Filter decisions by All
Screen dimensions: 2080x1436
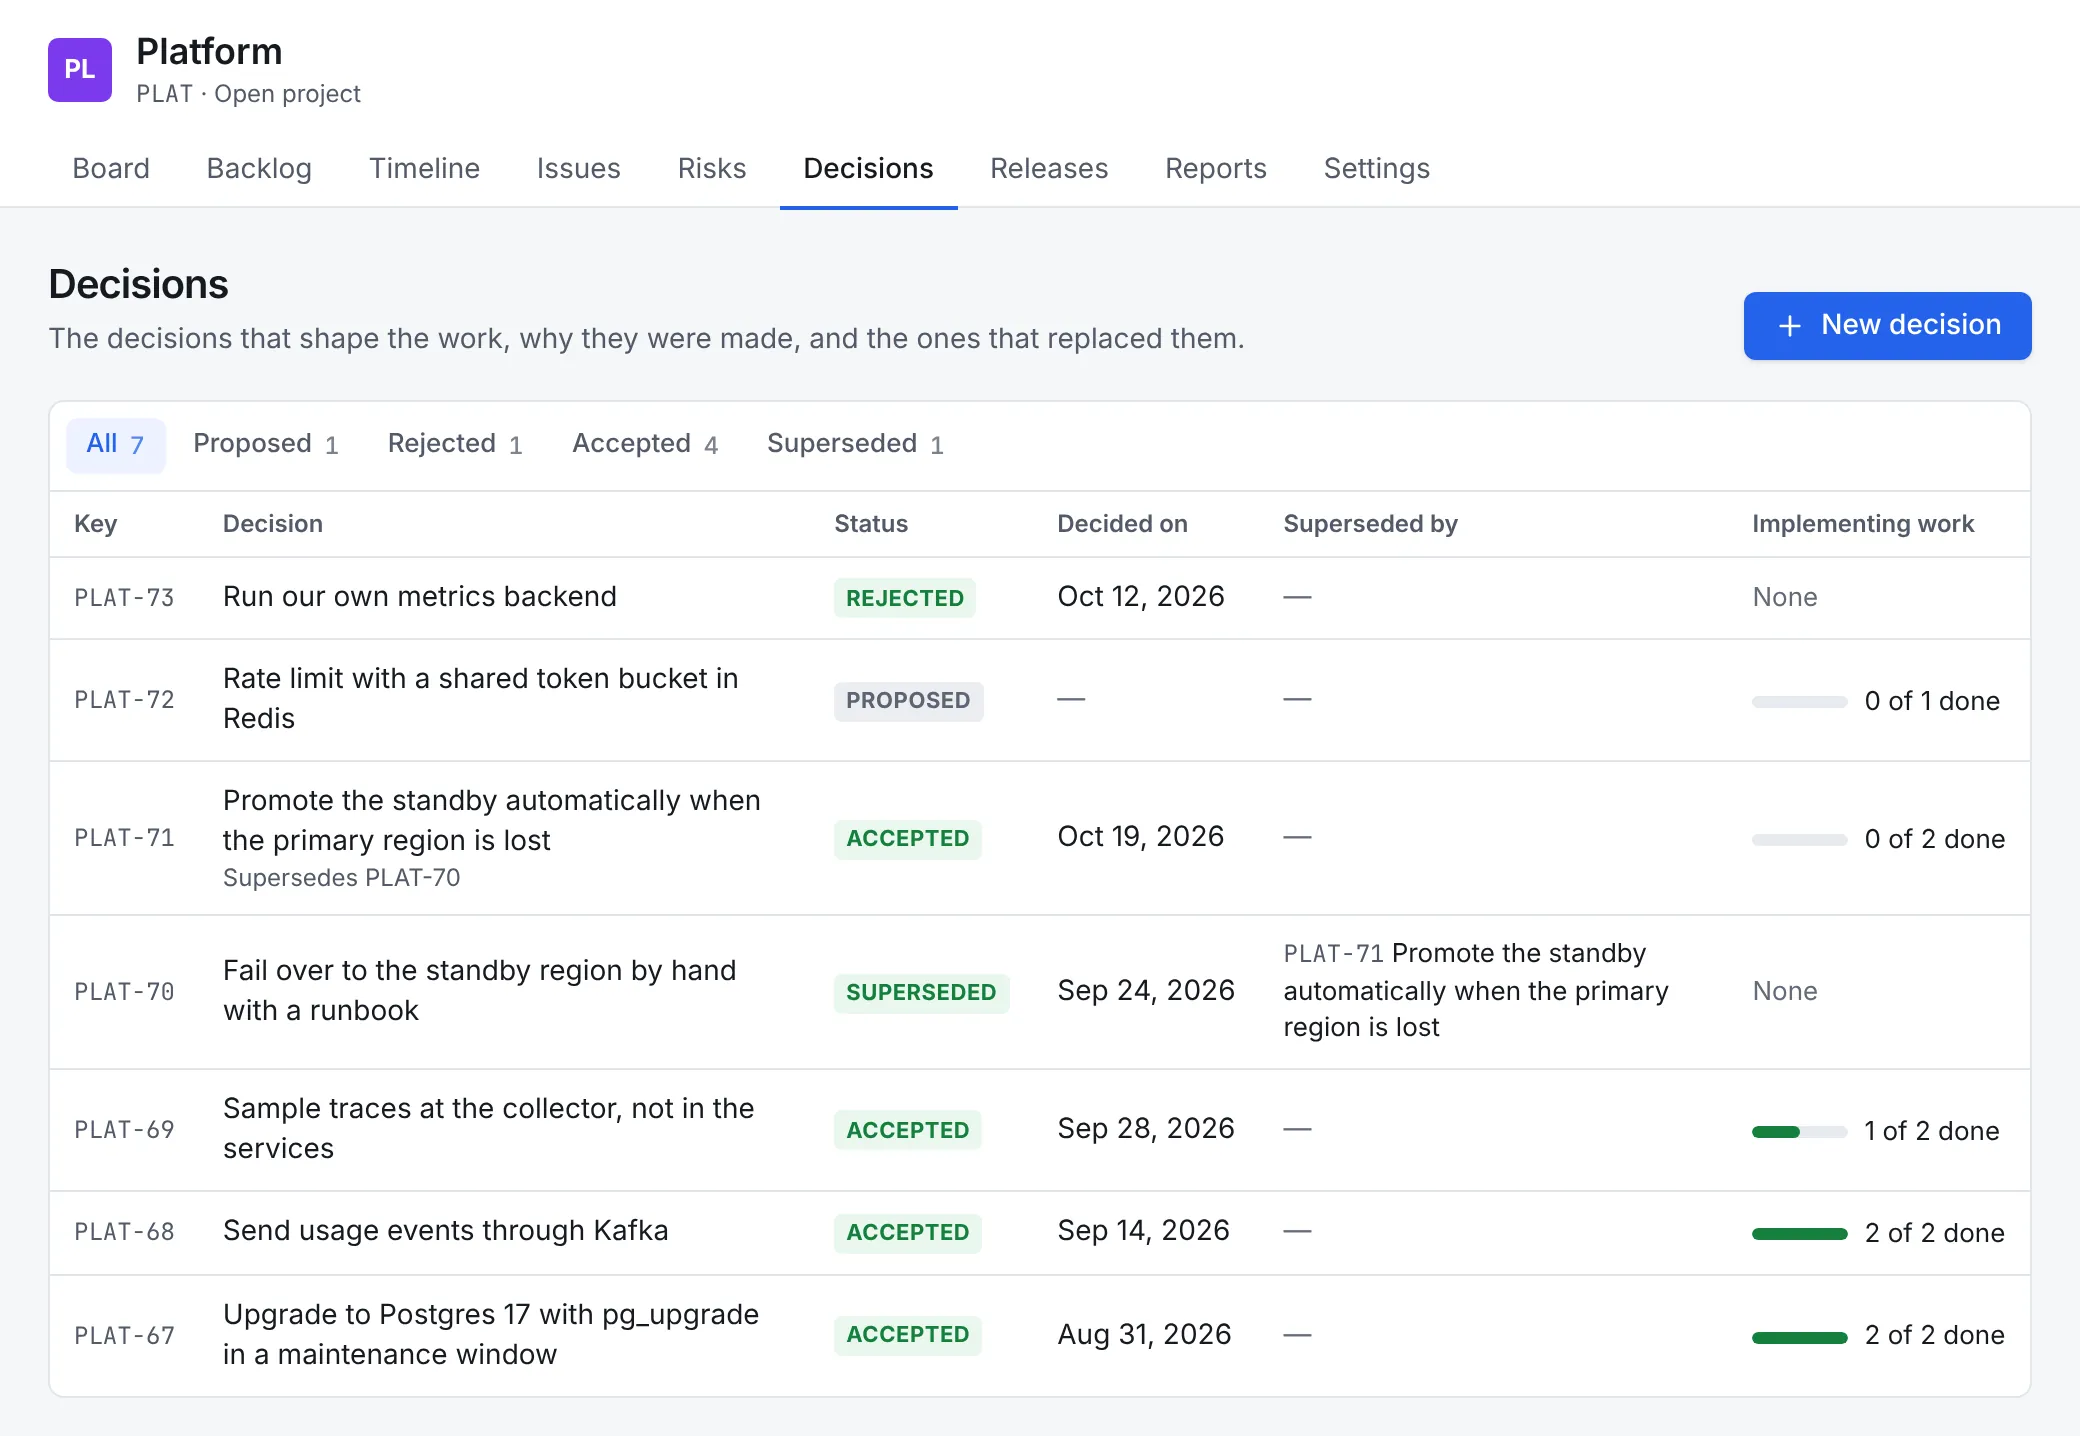116,445
